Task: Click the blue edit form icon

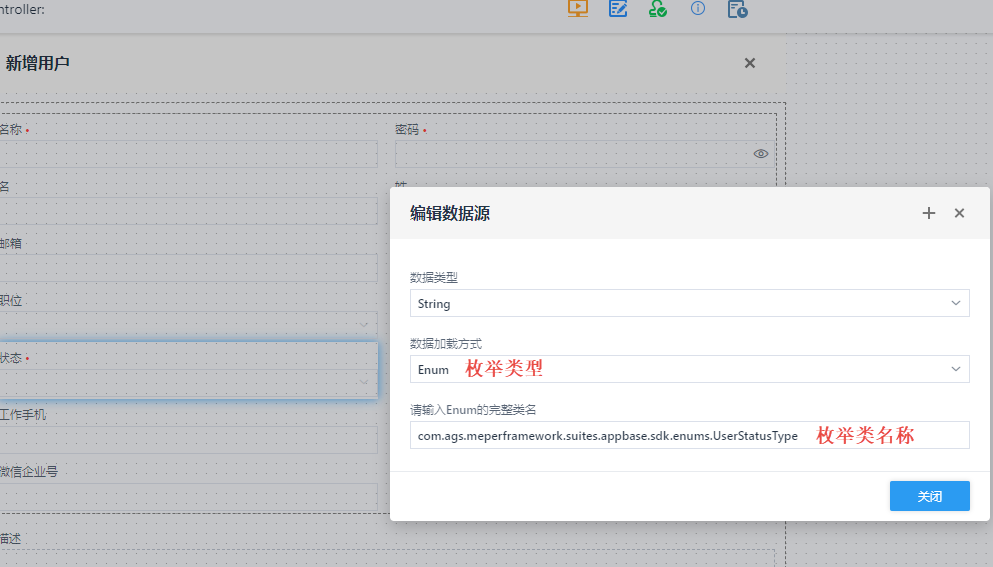Action: tap(617, 8)
